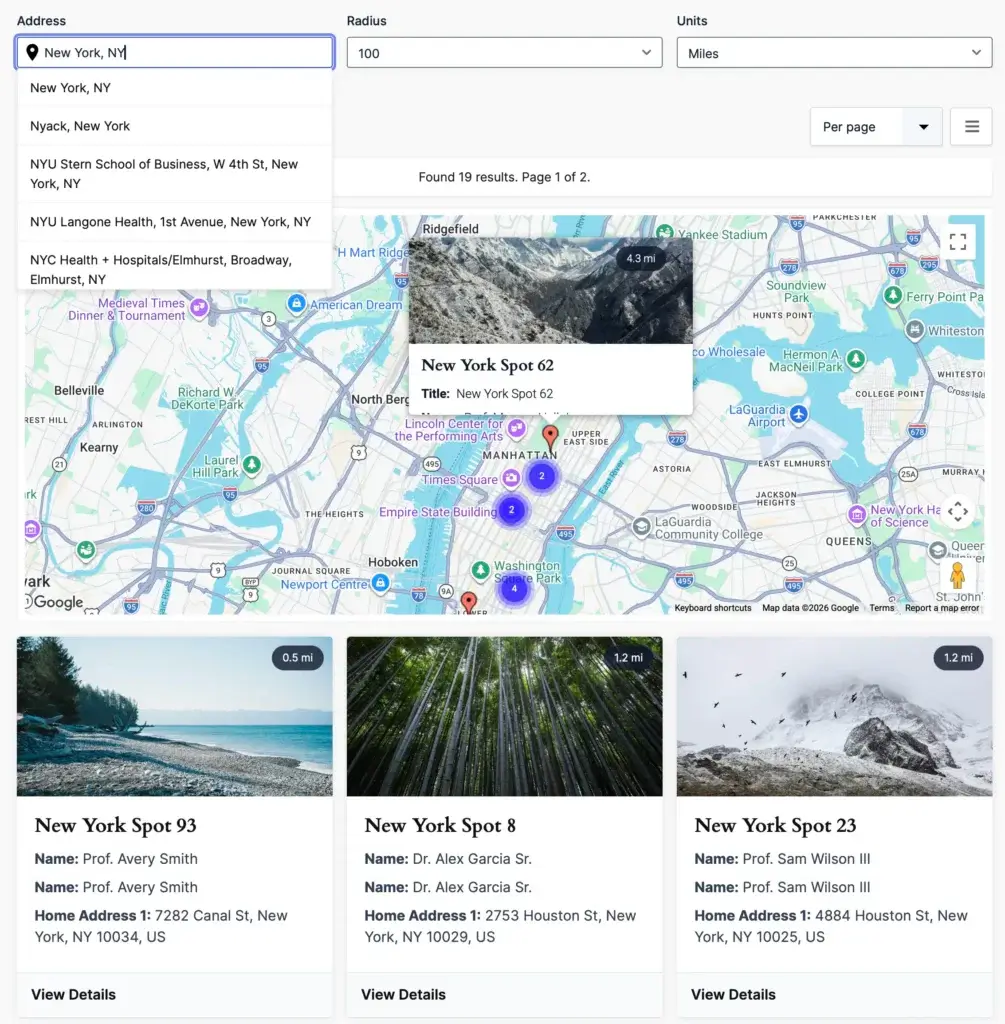Open Keyboard shortcuts on the map
Screen dimensions: 1005x1024
712,608
